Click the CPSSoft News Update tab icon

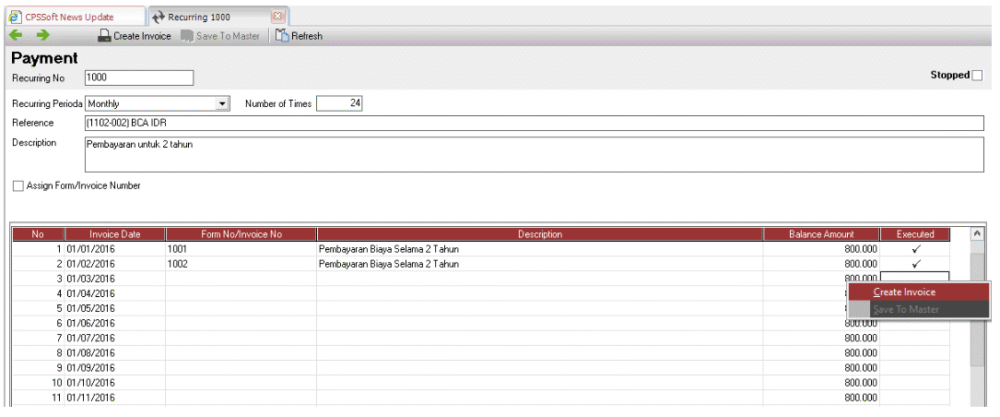pos(15,17)
